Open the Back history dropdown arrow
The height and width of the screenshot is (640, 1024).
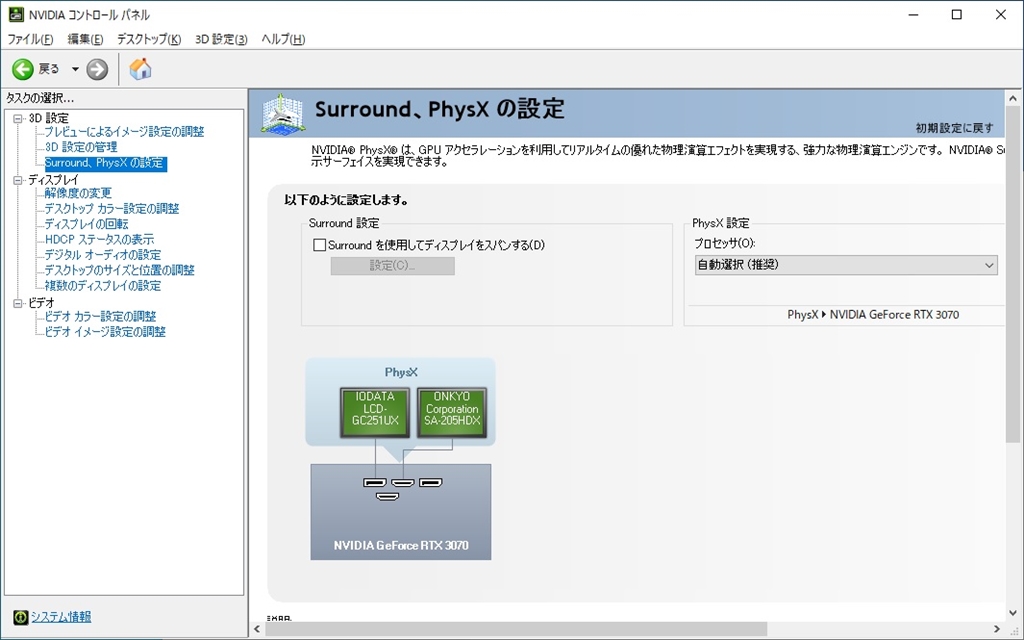click(75, 69)
